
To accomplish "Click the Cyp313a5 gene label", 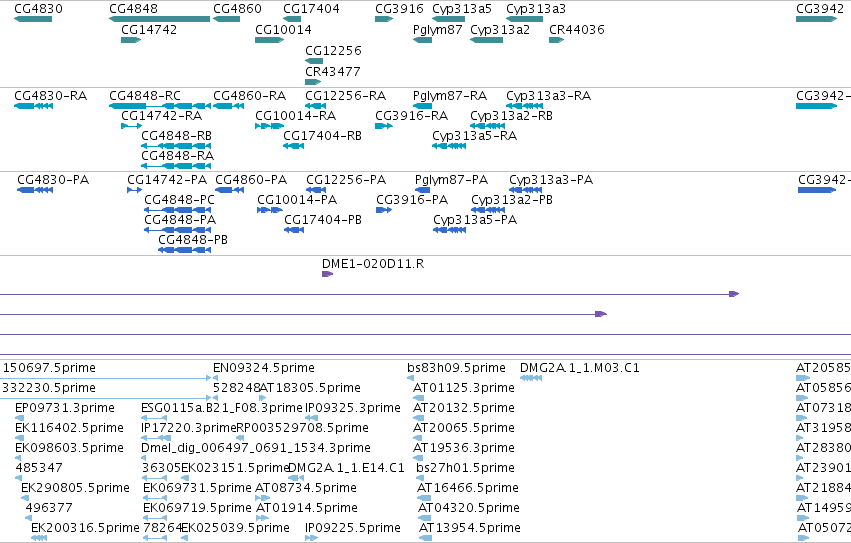I will point(462,9).
